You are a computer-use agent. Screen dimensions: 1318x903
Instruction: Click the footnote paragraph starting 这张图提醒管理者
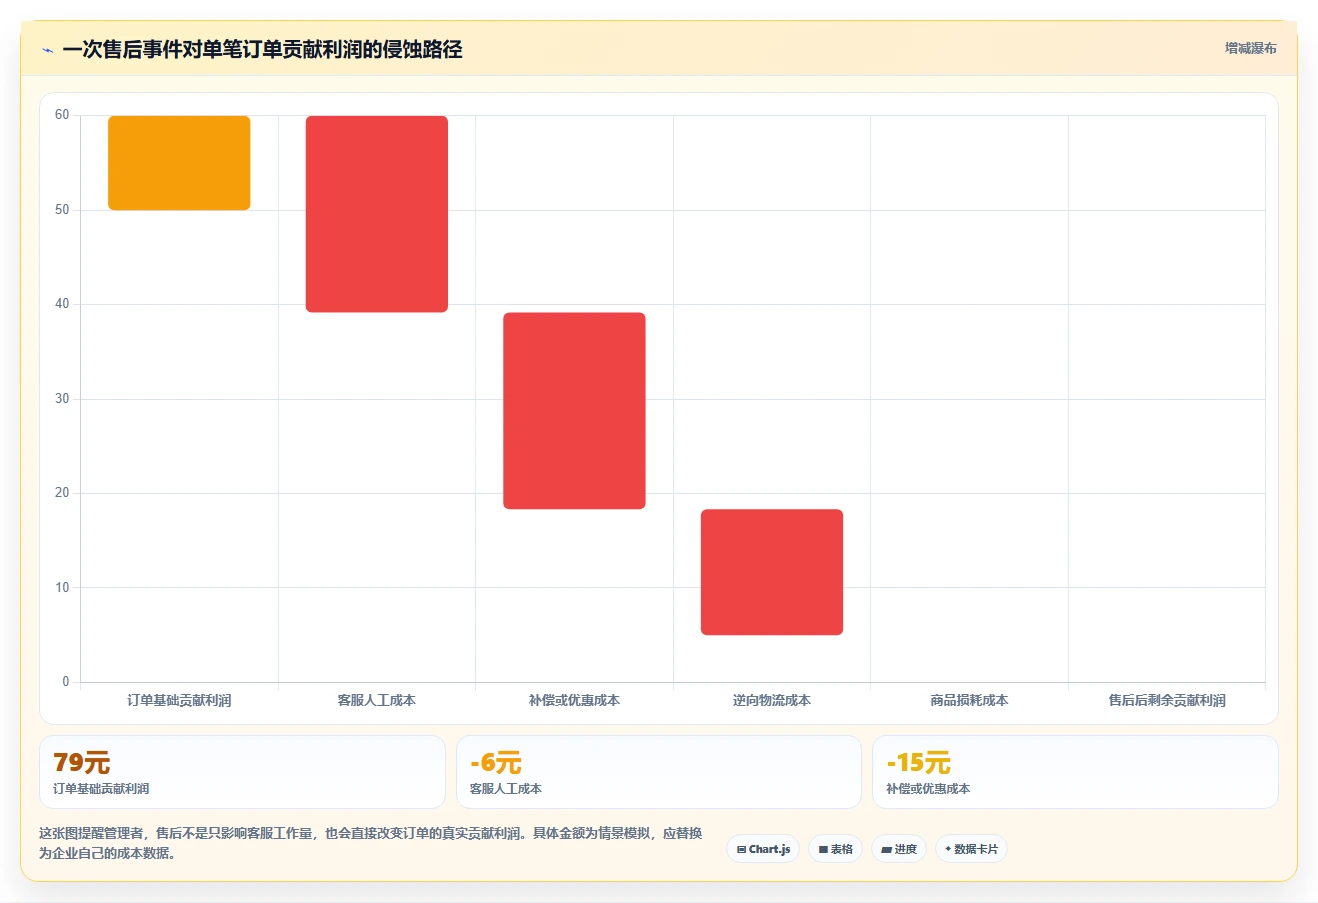pyautogui.click(x=371, y=843)
